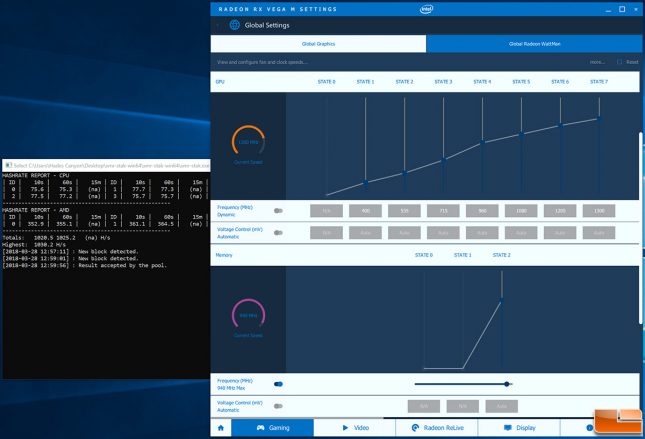The width and height of the screenshot is (645, 439).
Task: Click 'HASHRATE REPORT - AMD' console line
Action: coord(36,210)
